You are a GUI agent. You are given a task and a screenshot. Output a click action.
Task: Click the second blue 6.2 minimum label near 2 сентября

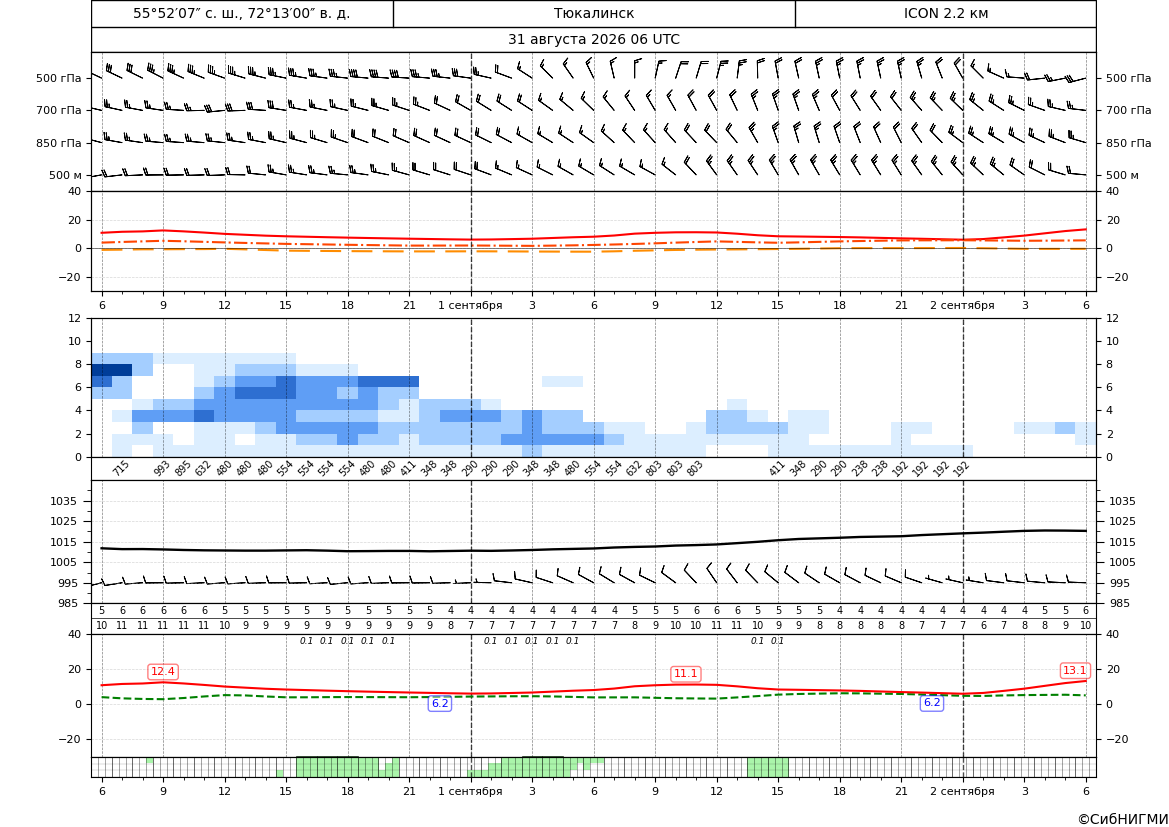932,702
